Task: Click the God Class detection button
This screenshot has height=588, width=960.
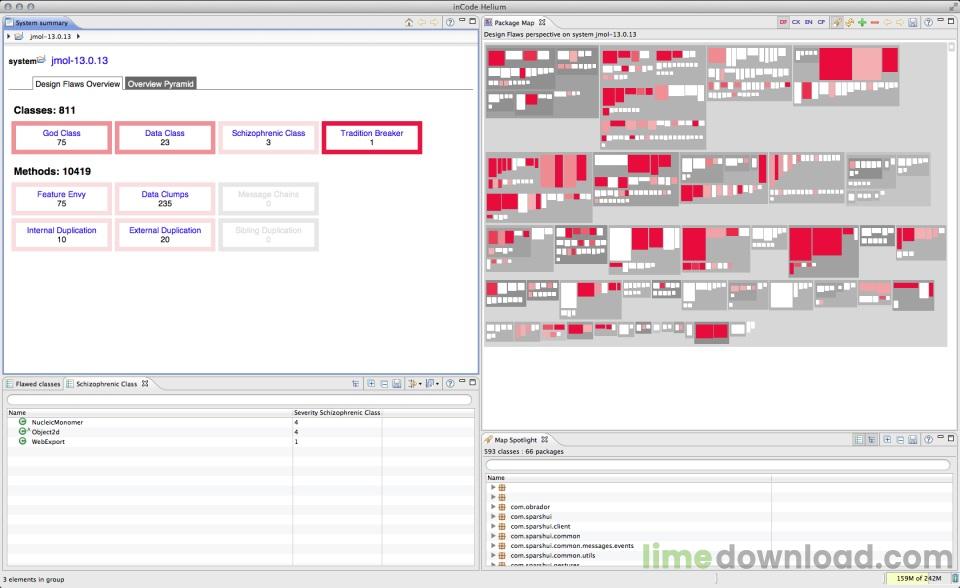Action: (x=60, y=136)
